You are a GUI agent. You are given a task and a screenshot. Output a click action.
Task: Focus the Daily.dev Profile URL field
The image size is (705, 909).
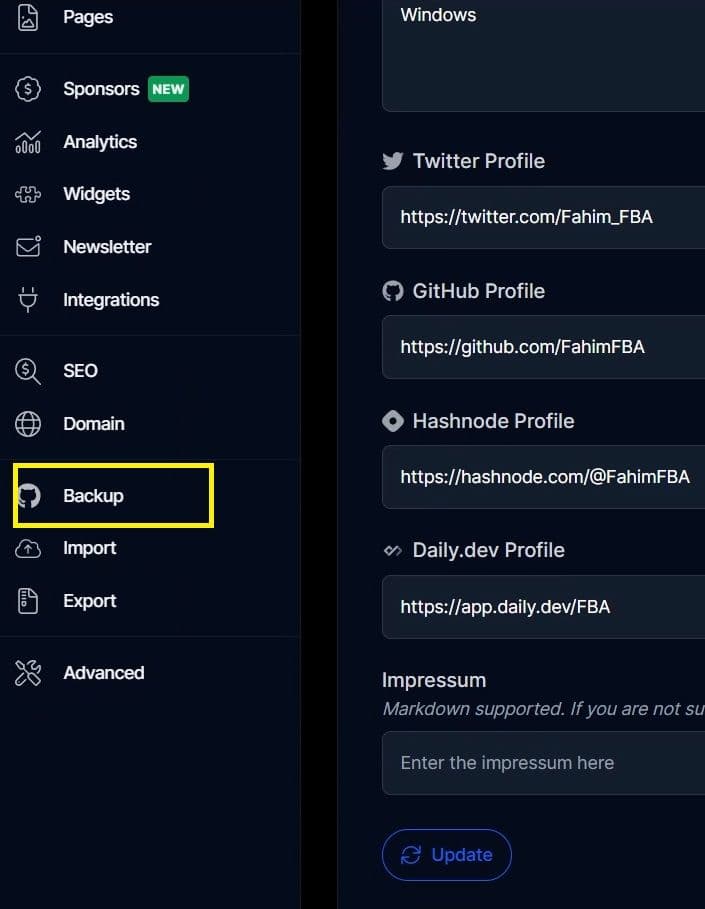click(543, 607)
